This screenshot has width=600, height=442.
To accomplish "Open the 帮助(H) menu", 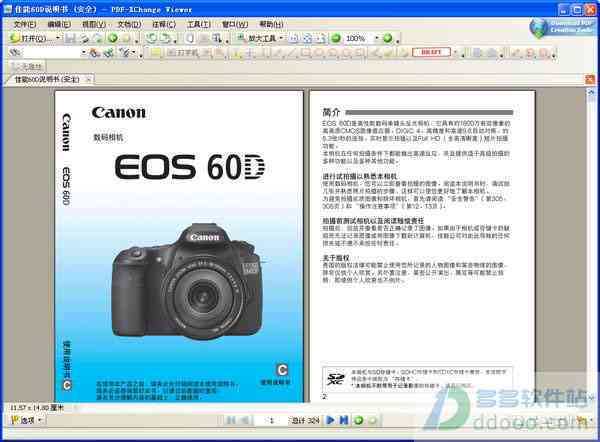I will click(x=271, y=24).
